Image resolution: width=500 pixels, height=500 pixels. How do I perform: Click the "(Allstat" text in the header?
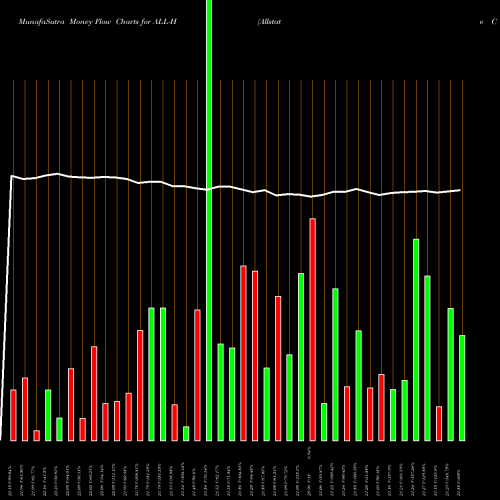(269, 22)
